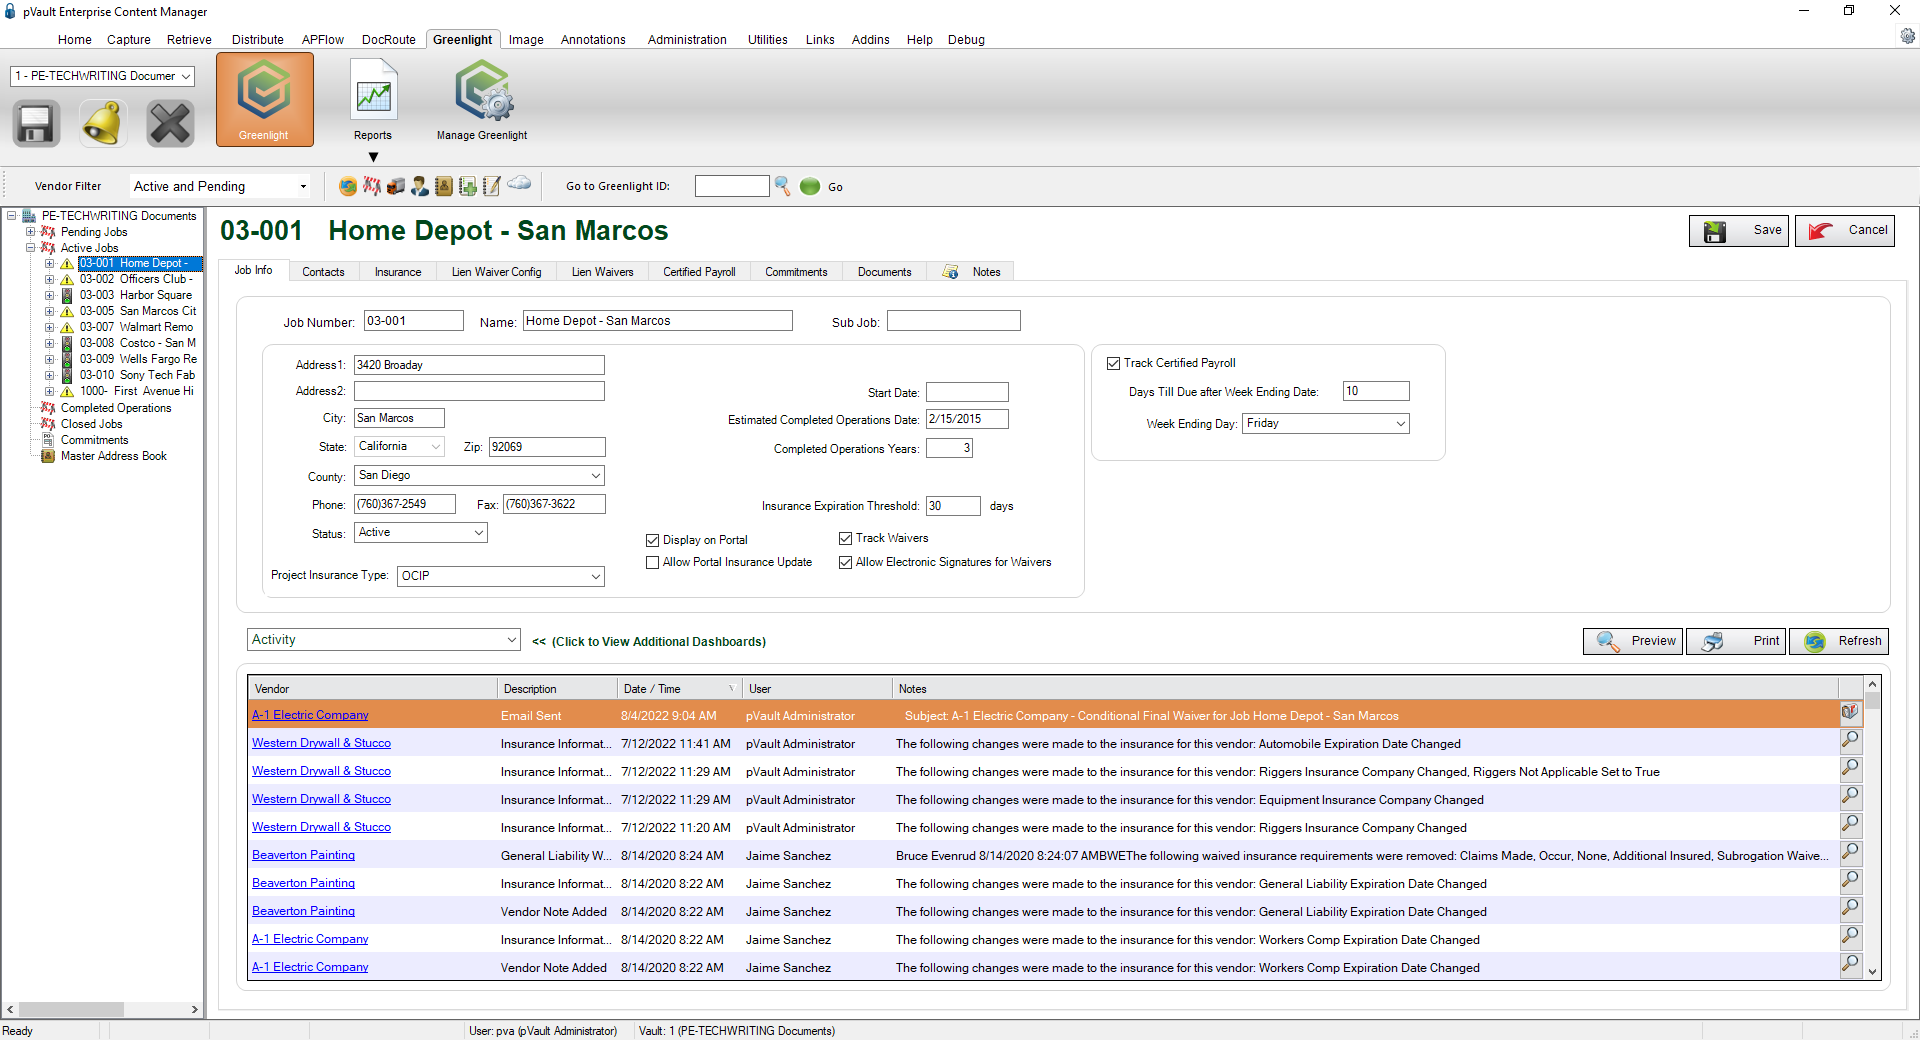Expand the Pending Jobs tree node
Image resolution: width=1920 pixels, height=1040 pixels.
[x=31, y=232]
